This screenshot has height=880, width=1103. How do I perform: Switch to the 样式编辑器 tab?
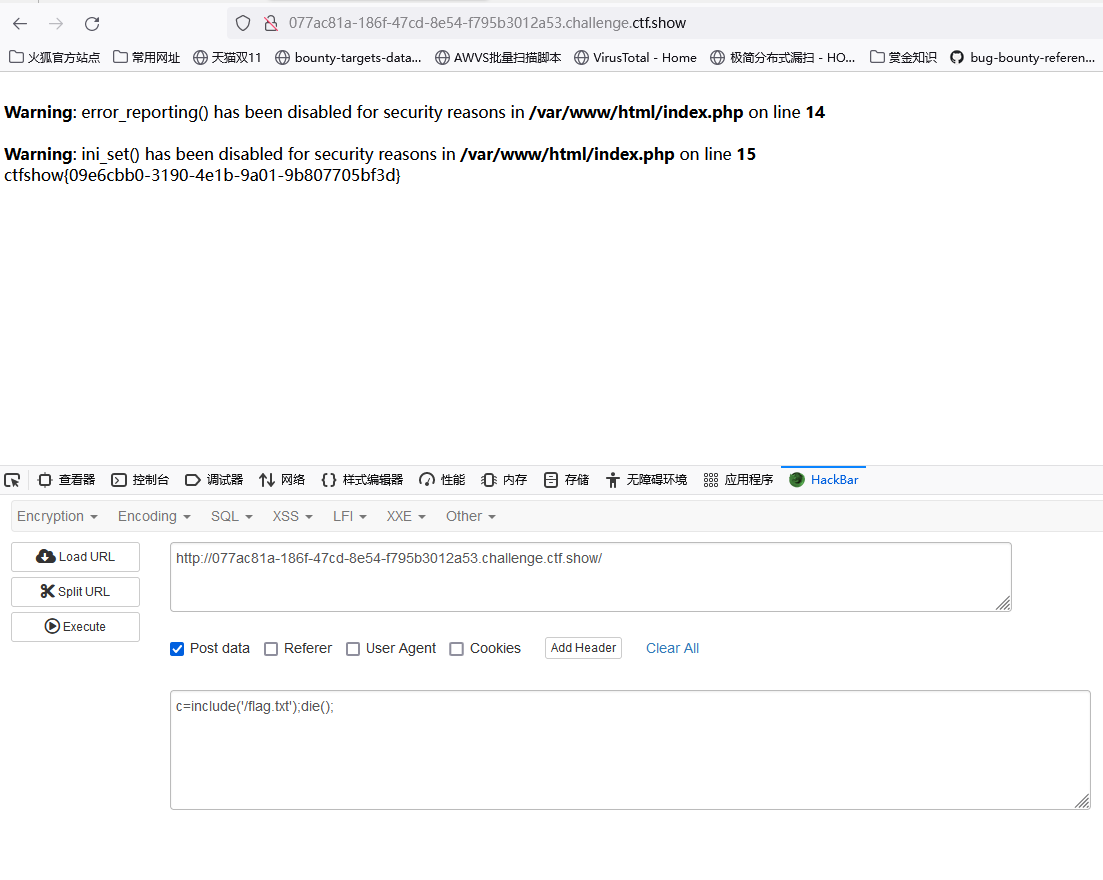[x=362, y=480]
